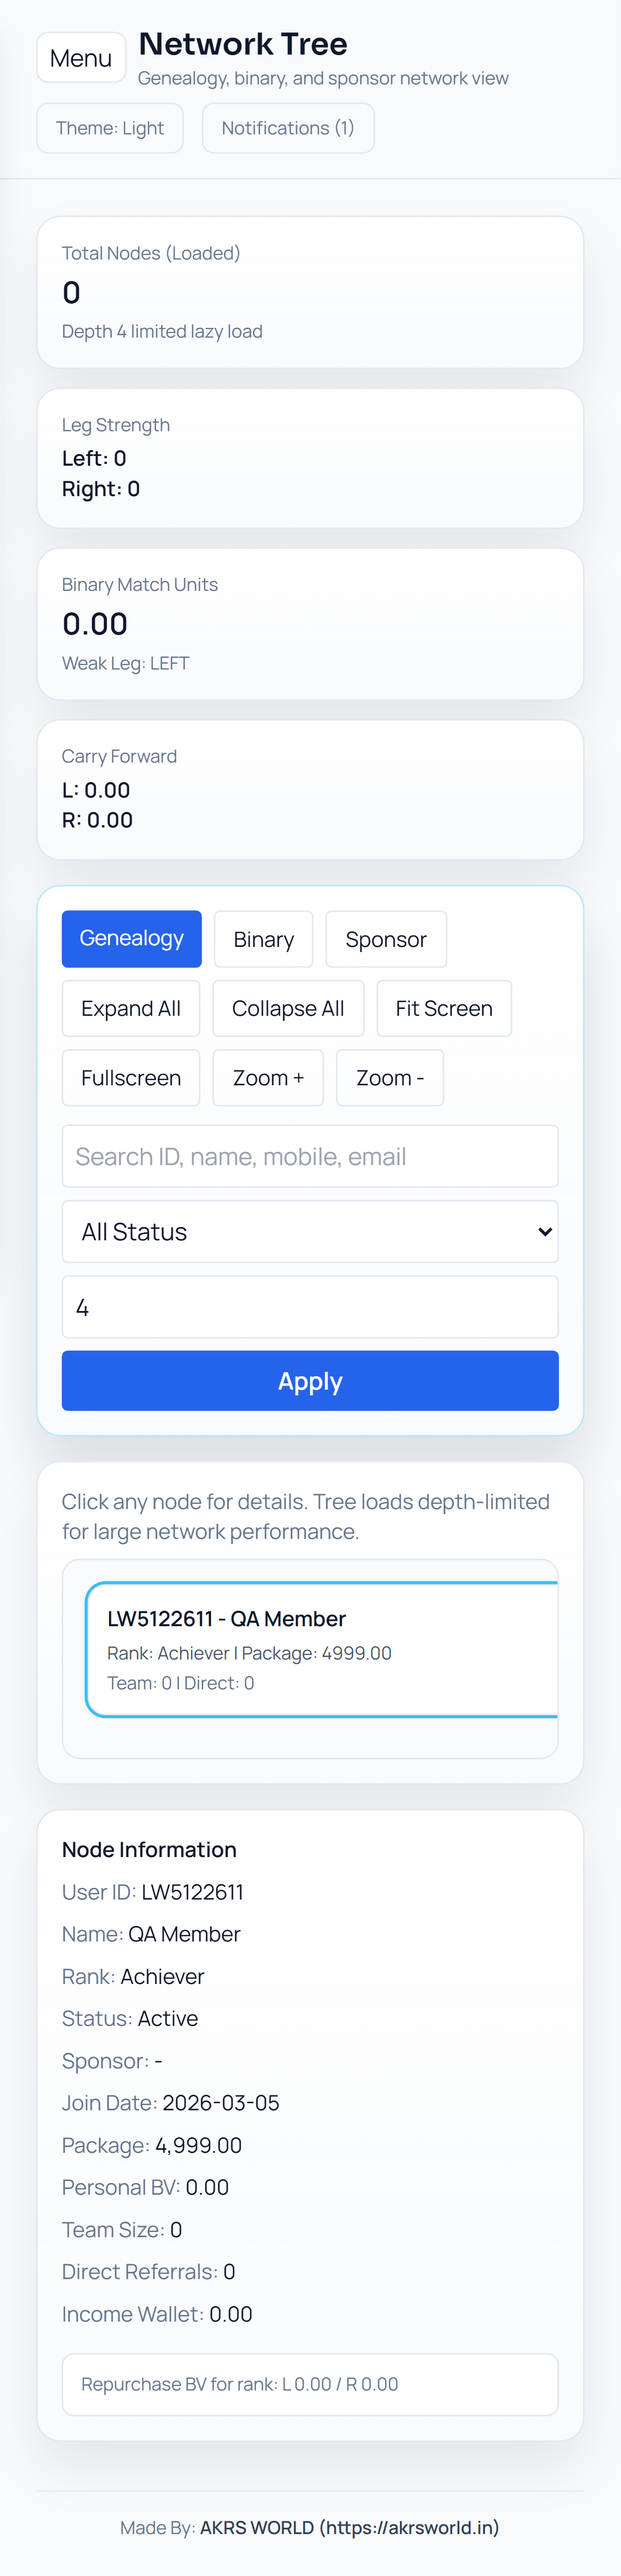Viewport: 621px width, 2576px height.
Task: Zoom out with Zoom - button
Action: (x=390, y=1078)
